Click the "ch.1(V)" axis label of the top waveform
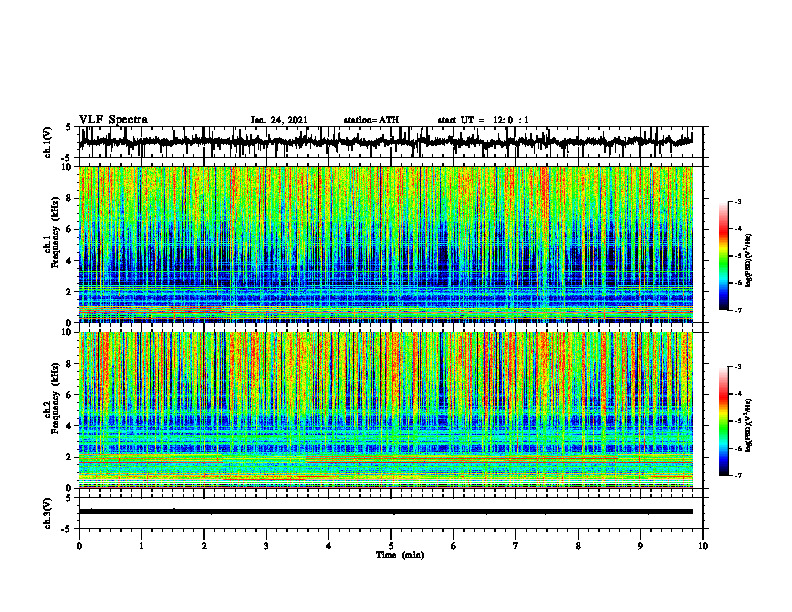Screen dimensions: 792x612 (48, 142)
